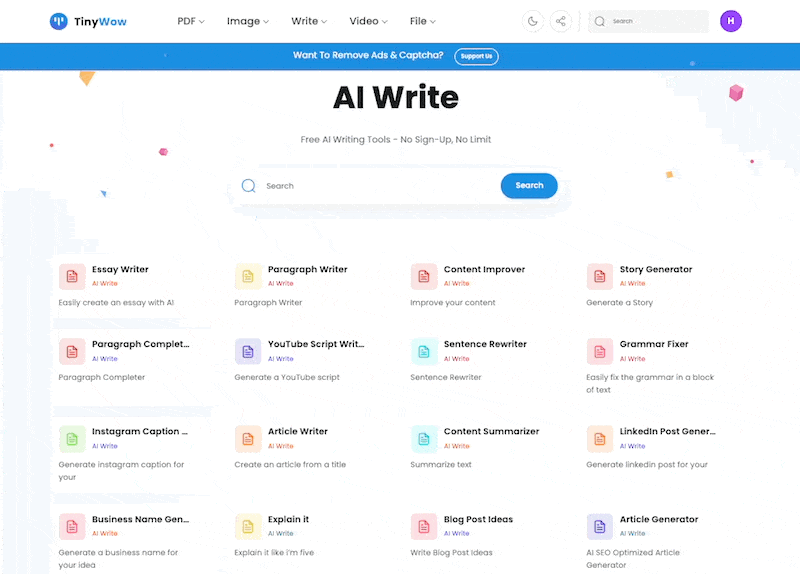
Task: Open the Sentence Rewriter tool title
Action: pyautogui.click(x=485, y=344)
